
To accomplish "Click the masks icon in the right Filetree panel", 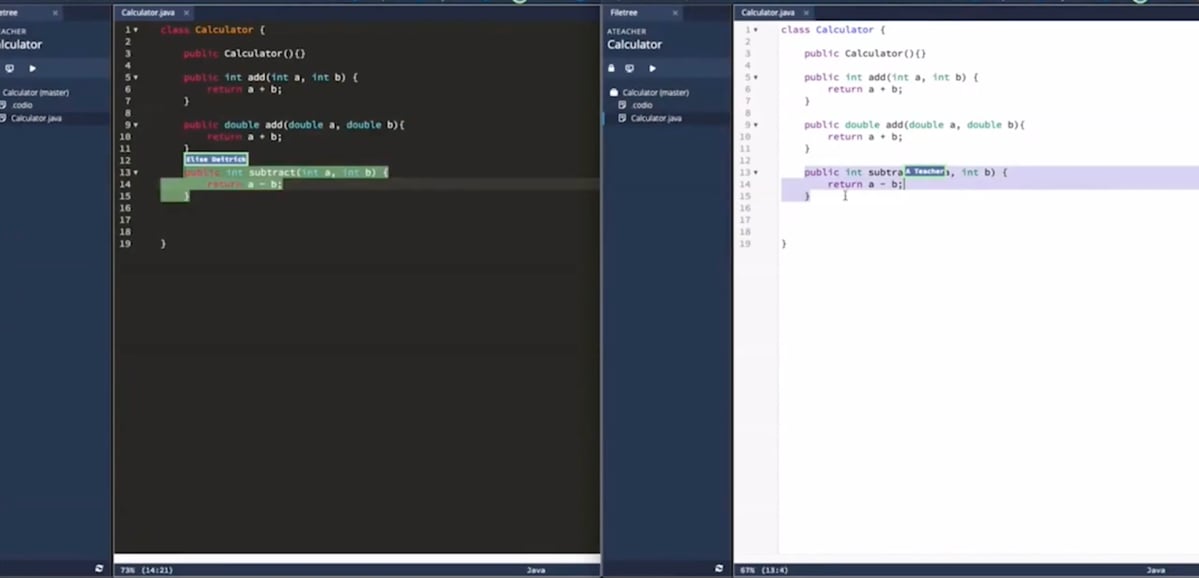I will [x=630, y=68].
